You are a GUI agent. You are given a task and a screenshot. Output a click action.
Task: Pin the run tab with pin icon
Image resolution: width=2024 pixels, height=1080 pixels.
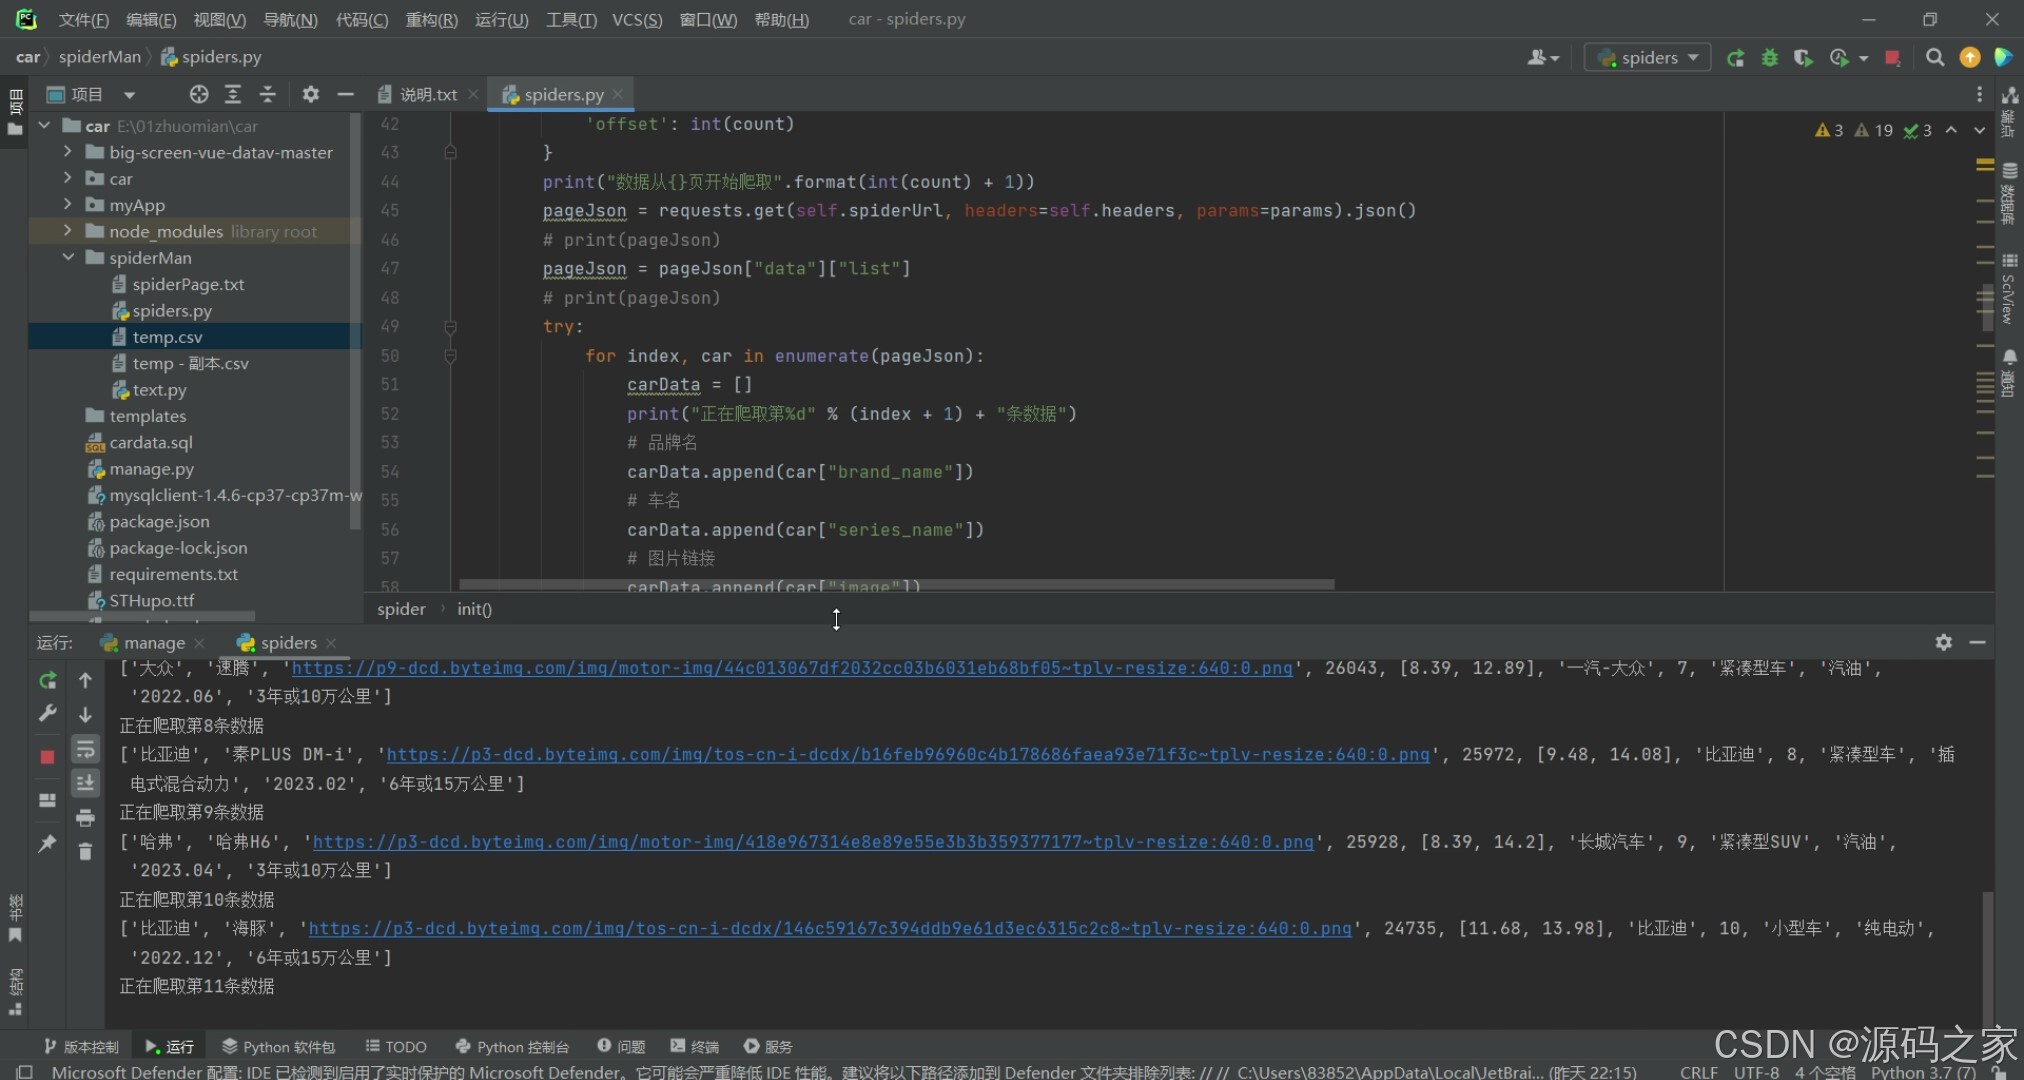[47, 844]
